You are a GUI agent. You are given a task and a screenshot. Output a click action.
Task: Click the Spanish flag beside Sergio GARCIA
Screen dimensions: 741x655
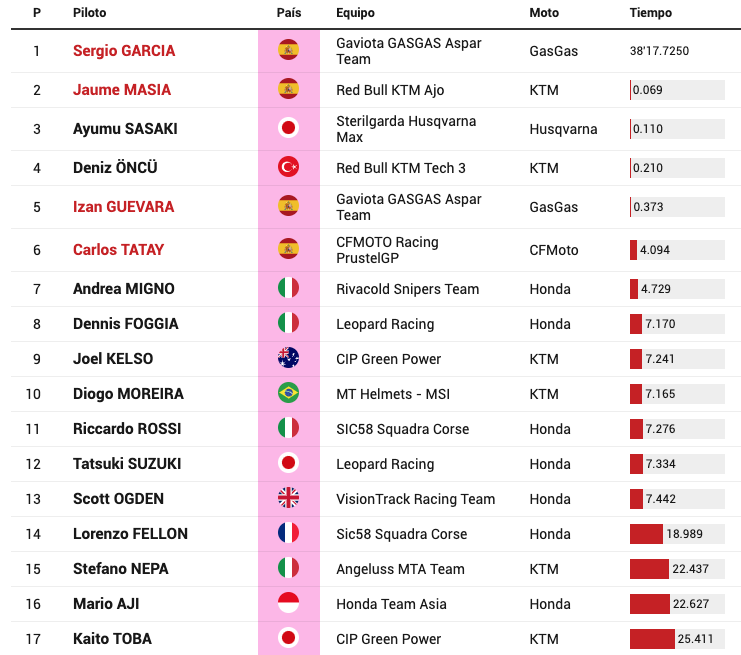[288, 50]
